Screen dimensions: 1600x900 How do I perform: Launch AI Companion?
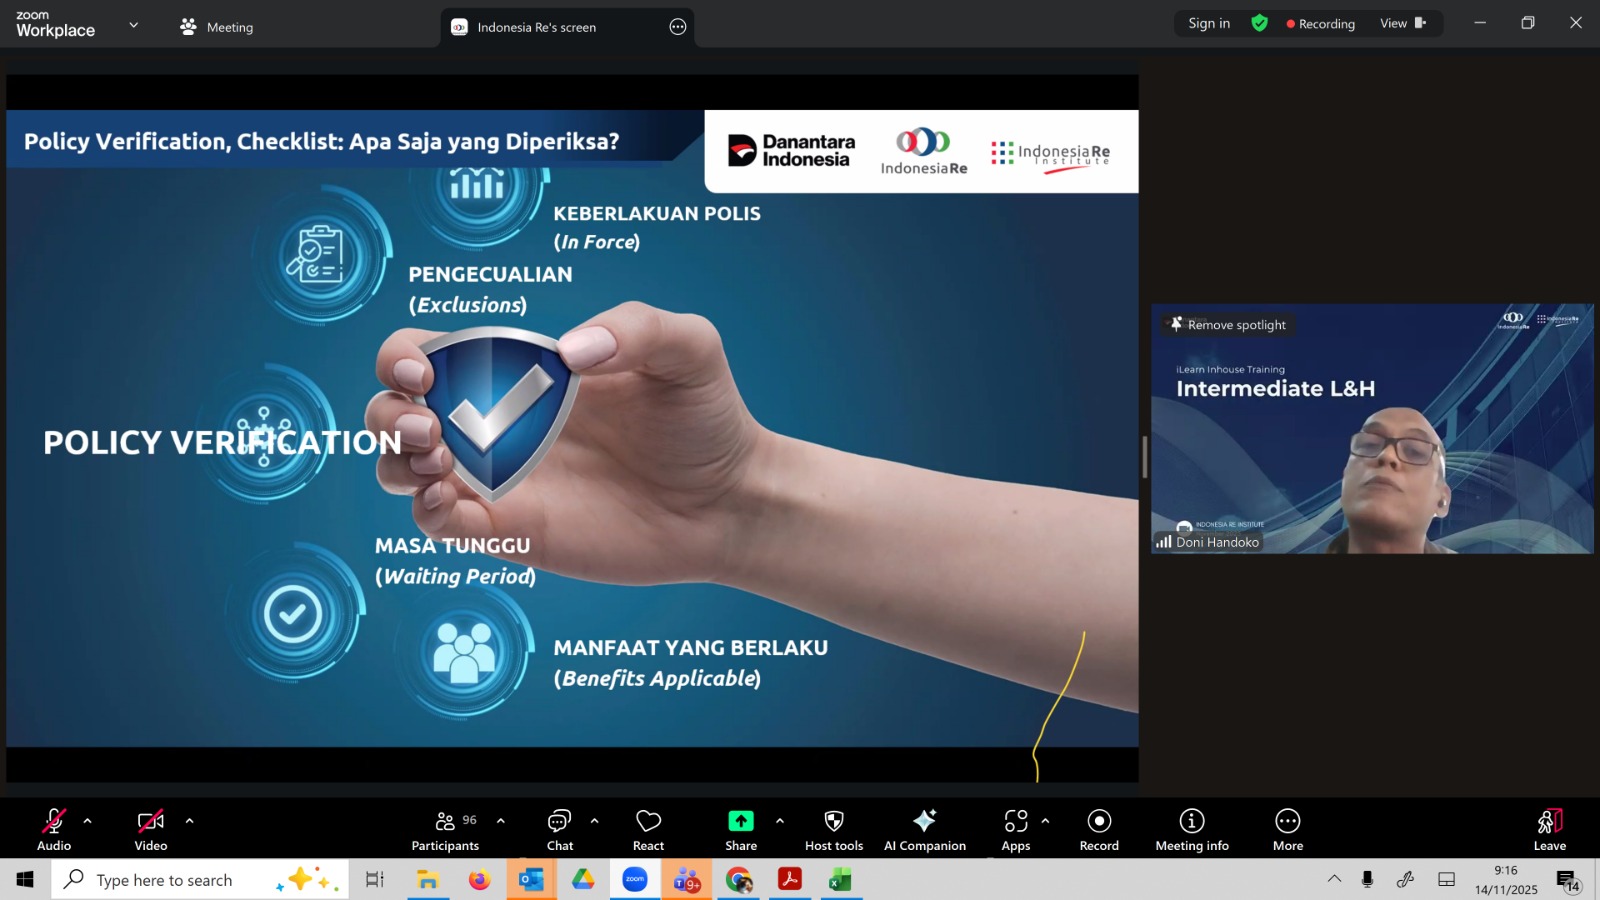tap(924, 830)
